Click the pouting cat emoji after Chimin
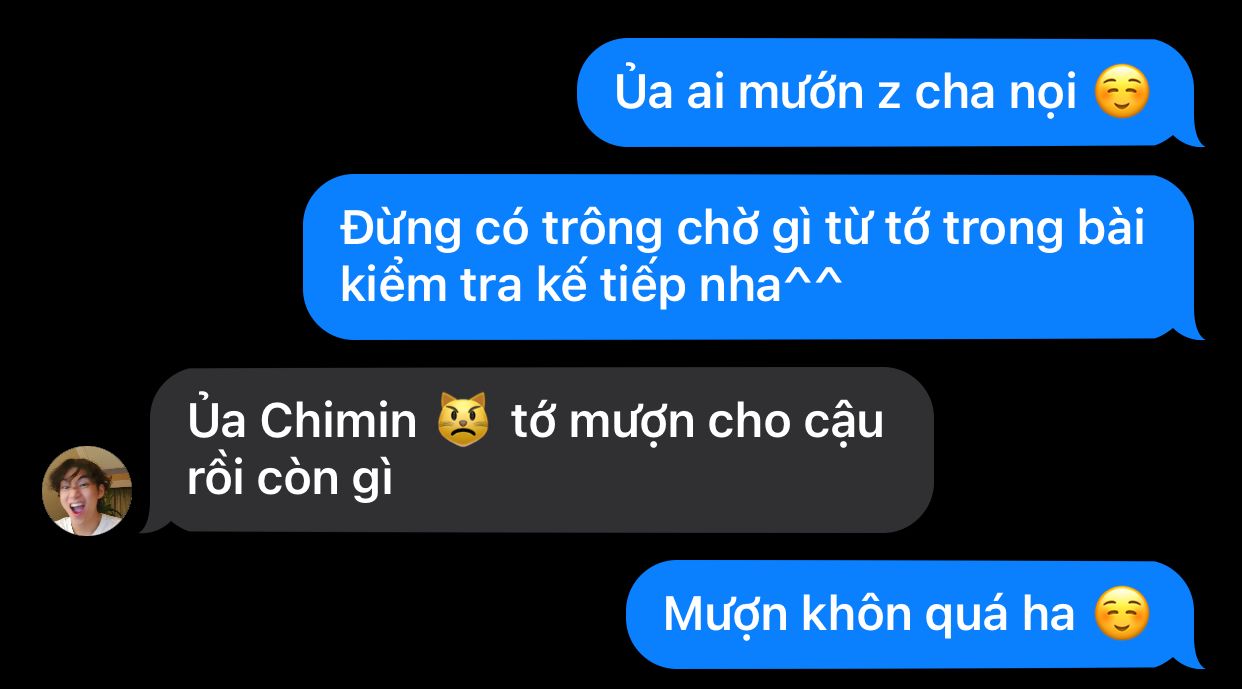Image resolution: width=1242 pixels, height=689 pixels. click(x=463, y=421)
